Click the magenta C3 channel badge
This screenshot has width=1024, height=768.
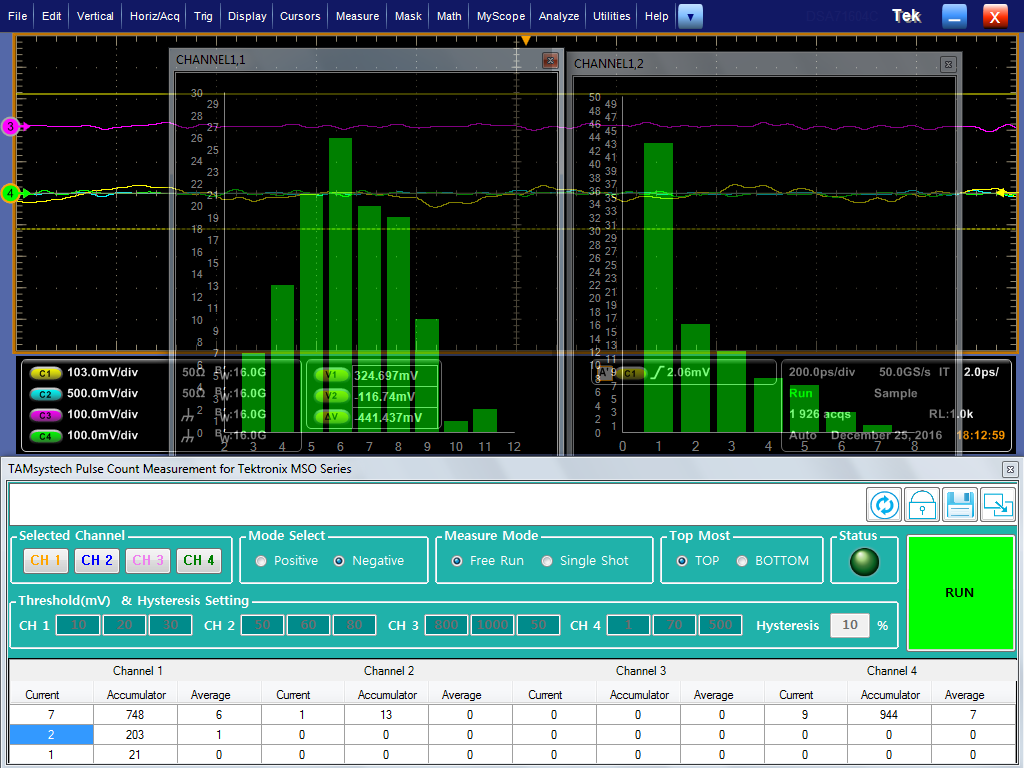pos(45,415)
